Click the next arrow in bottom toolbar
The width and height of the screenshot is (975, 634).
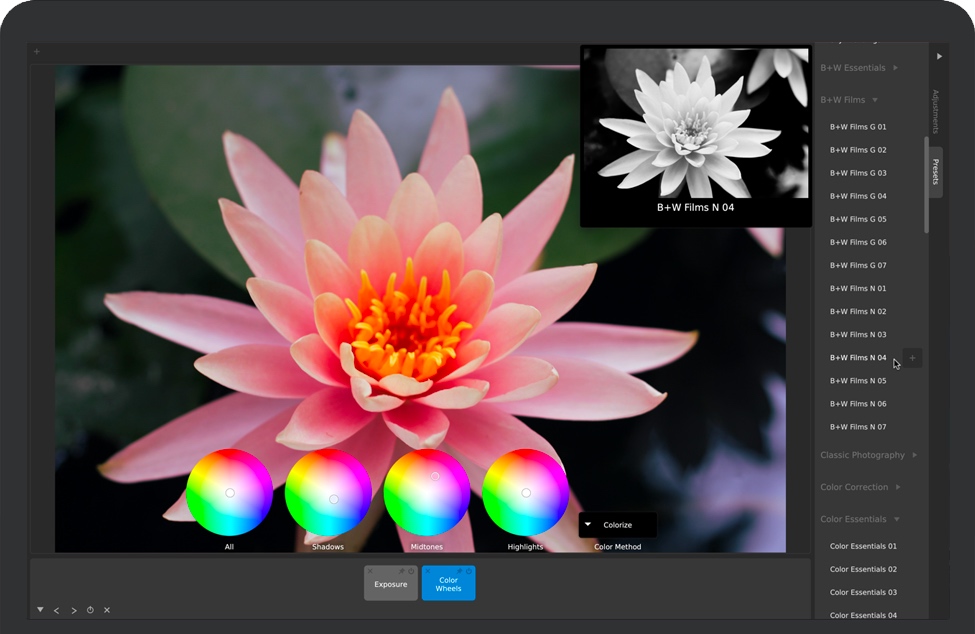(x=73, y=610)
